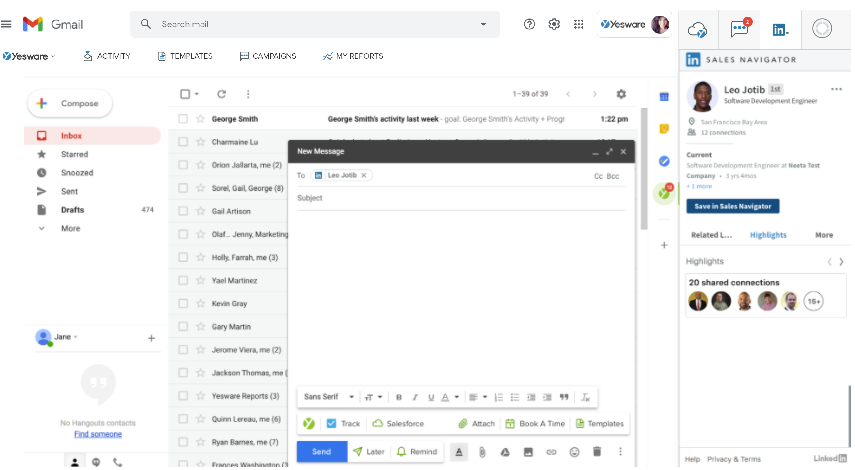Viewport: 855px width, 470px height.
Task: Switch to the Highlights tab
Action: click(768, 235)
